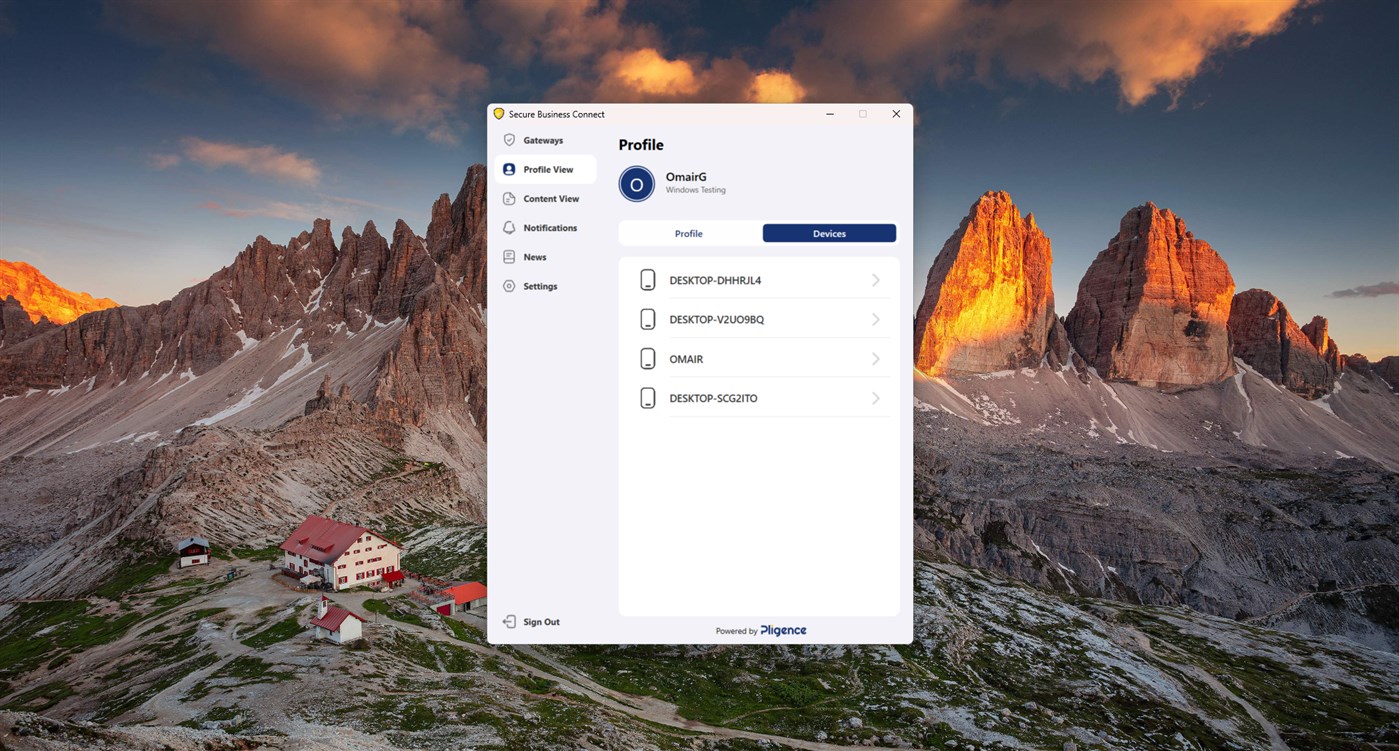1399x751 pixels.
Task: Expand DESKTOP-DHHRJL4 details chevron
Action: tap(876, 280)
